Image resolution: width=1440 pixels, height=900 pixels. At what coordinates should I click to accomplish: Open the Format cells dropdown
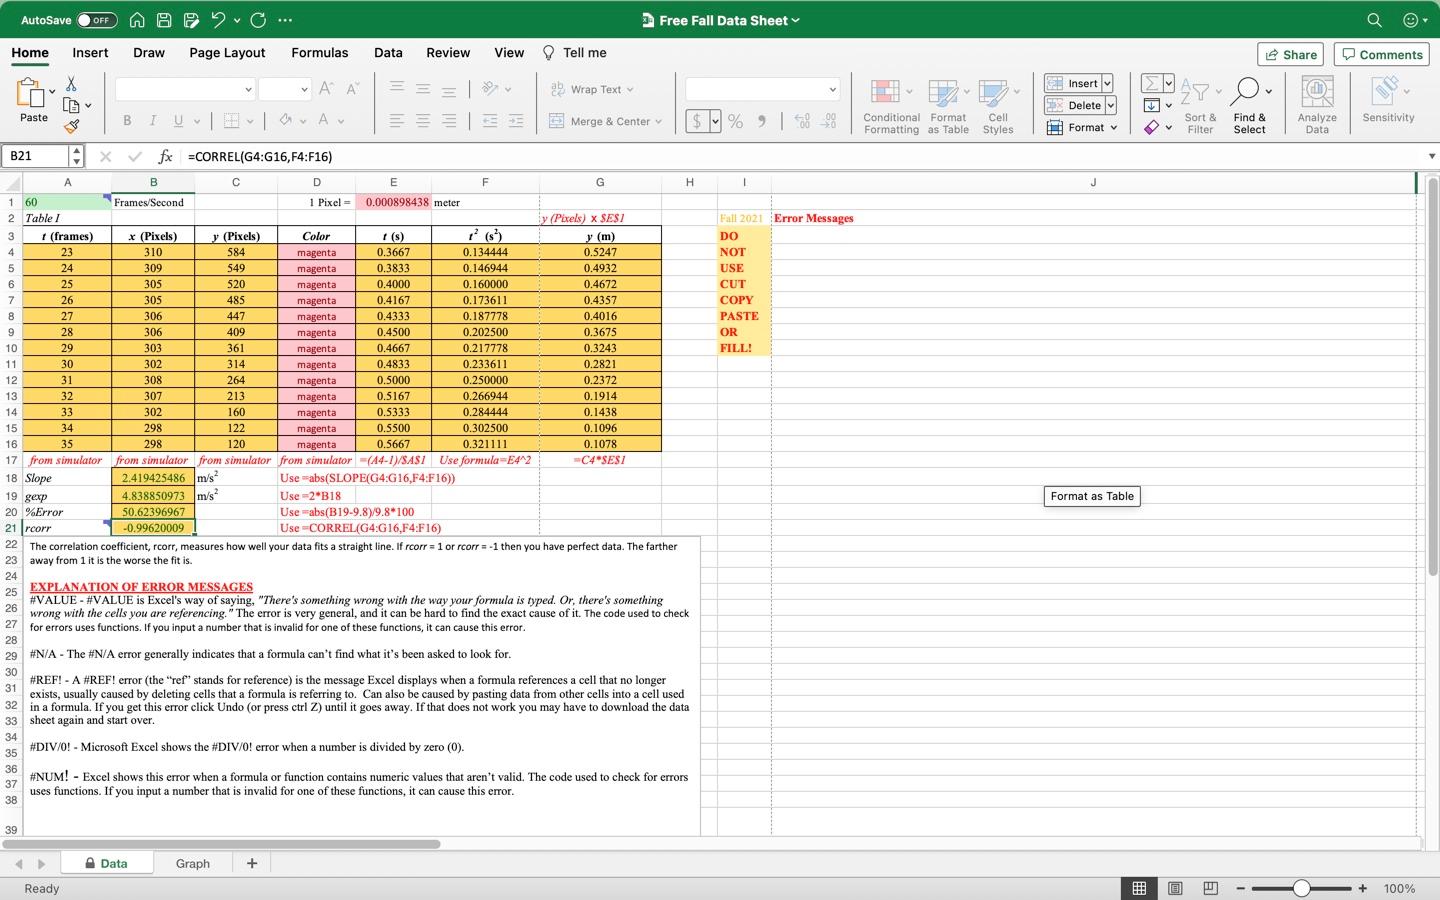[1082, 127]
